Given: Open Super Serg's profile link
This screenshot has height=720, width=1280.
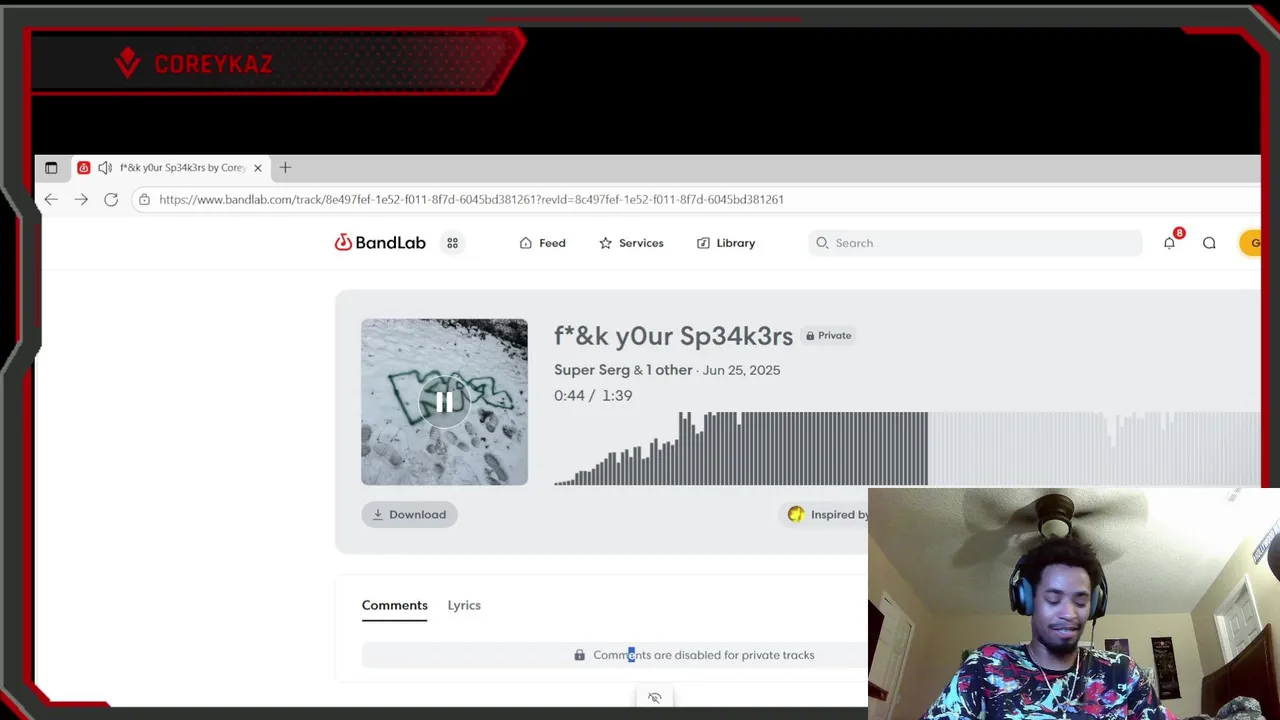Looking at the screenshot, I should [592, 370].
